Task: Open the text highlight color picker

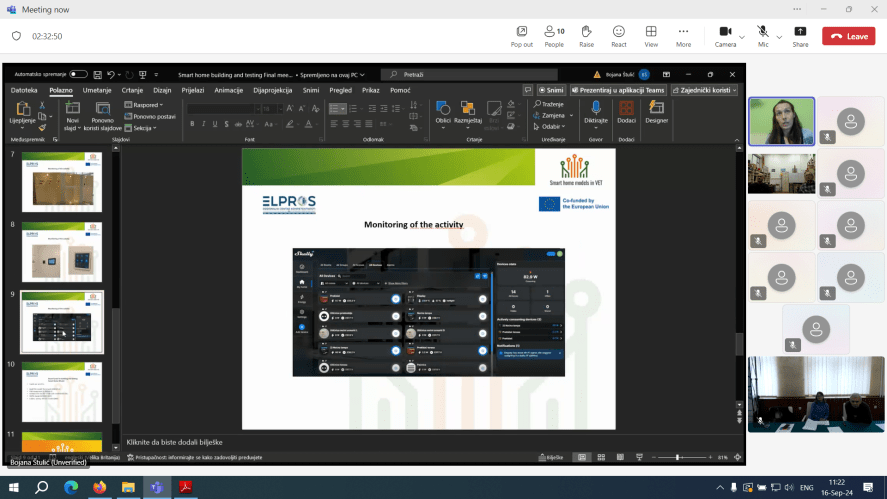Action: tap(290, 124)
